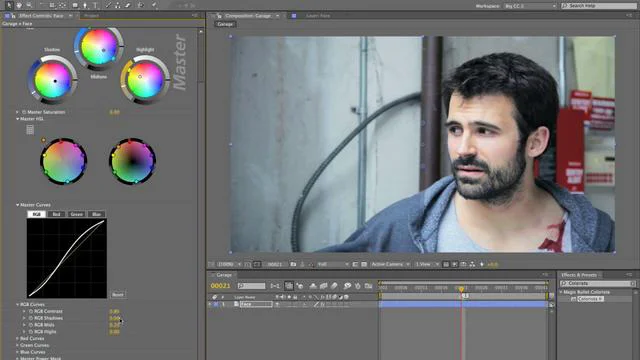Screen dimensions: 640x360
Task: Toggle region of interest button in viewer
Action: [355, 264]
